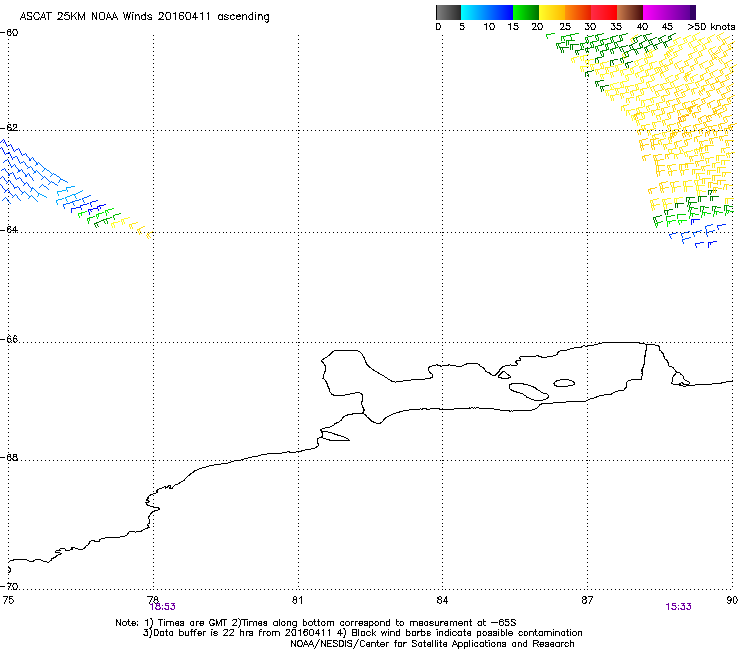The image size is (740, 650).
Task: Click the chart title ASCAT 25KM NOAA Winds
Action: point(86,16)
